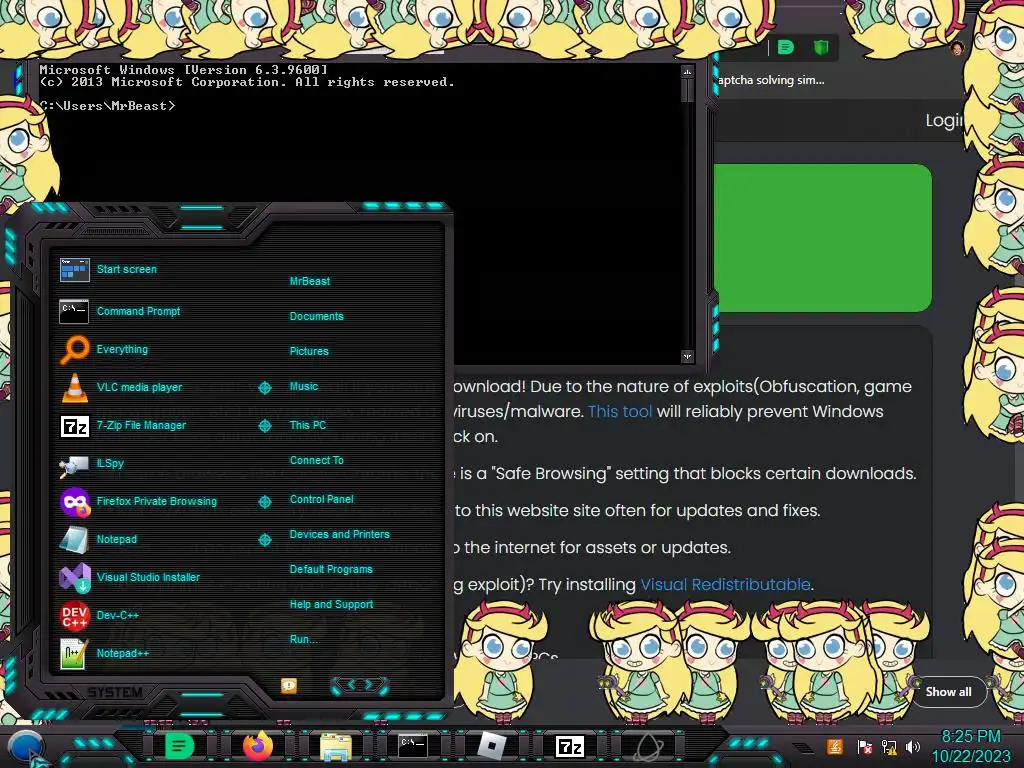Launch Notepad from the start menu
1024x768 pixels.
click(x=98, y=539)
